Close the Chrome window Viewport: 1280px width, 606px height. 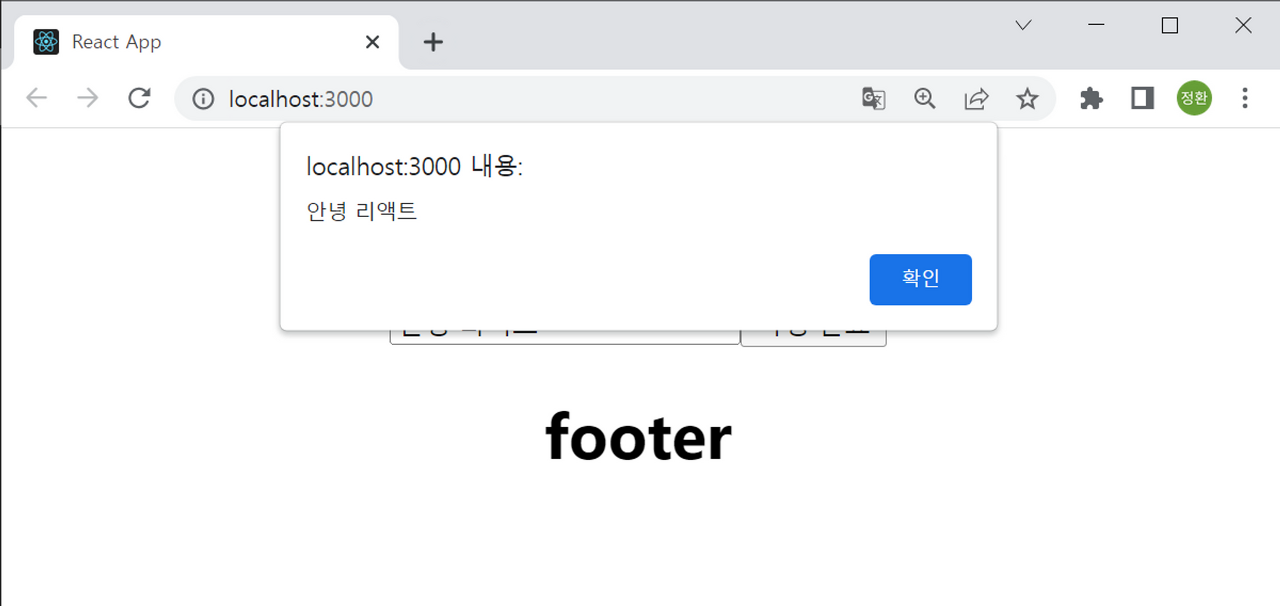1243,26
